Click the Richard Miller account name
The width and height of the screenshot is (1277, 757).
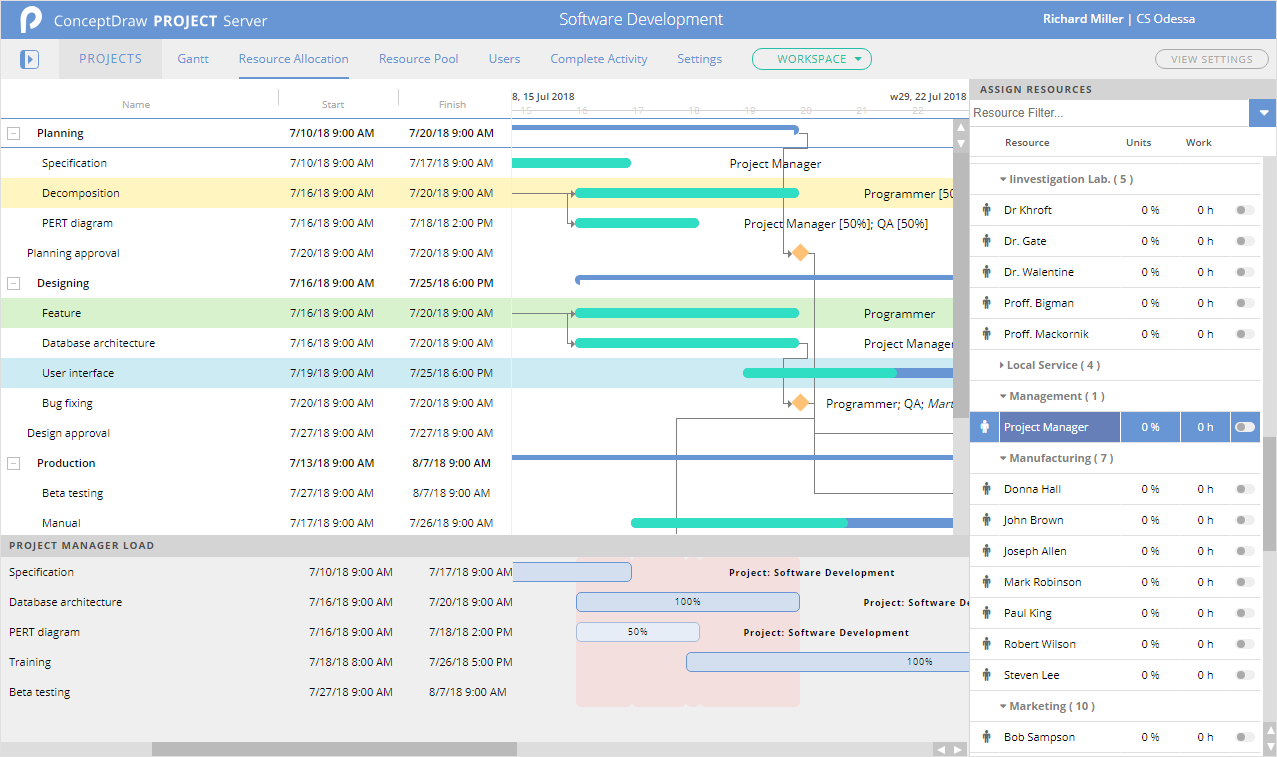click(x=1084, y=19)
